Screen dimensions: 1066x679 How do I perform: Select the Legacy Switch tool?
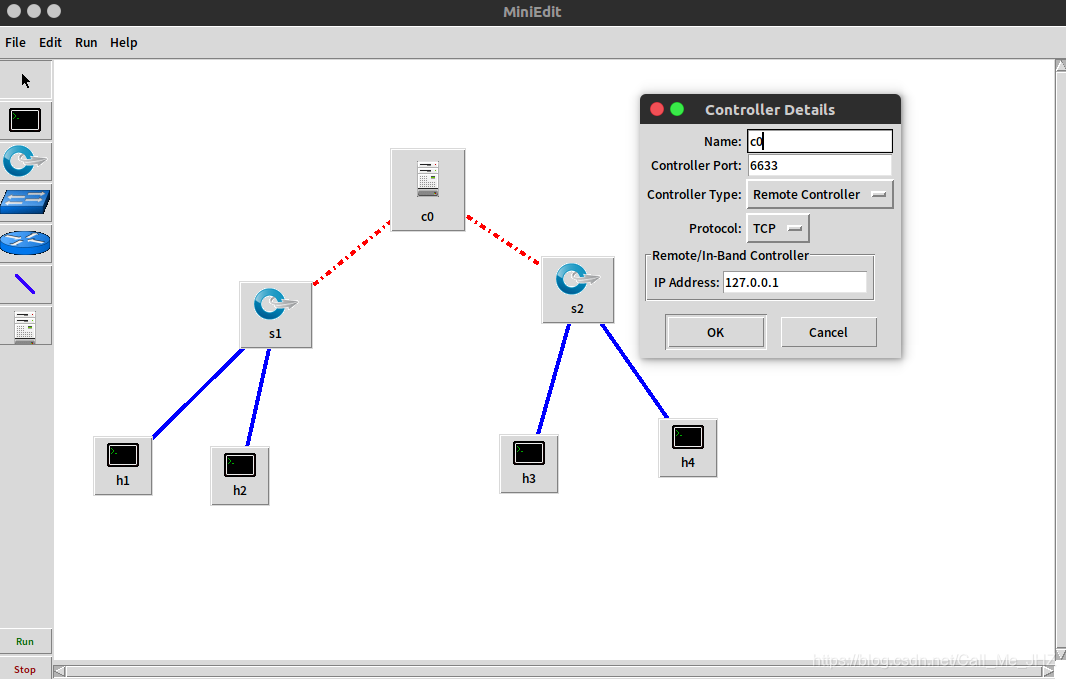[25, 202]
